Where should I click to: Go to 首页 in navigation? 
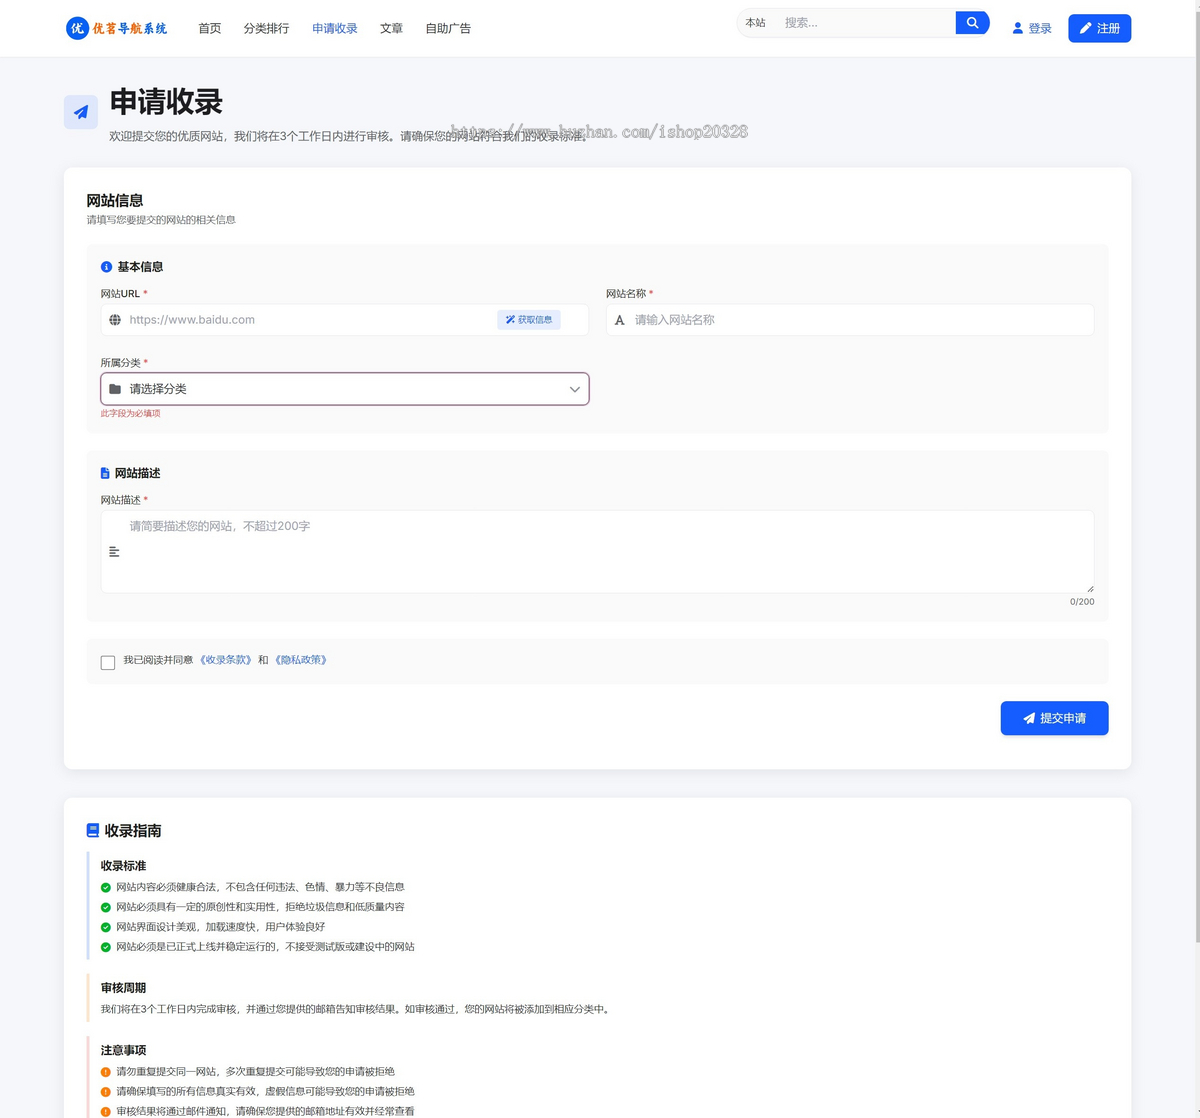(210, 28)
